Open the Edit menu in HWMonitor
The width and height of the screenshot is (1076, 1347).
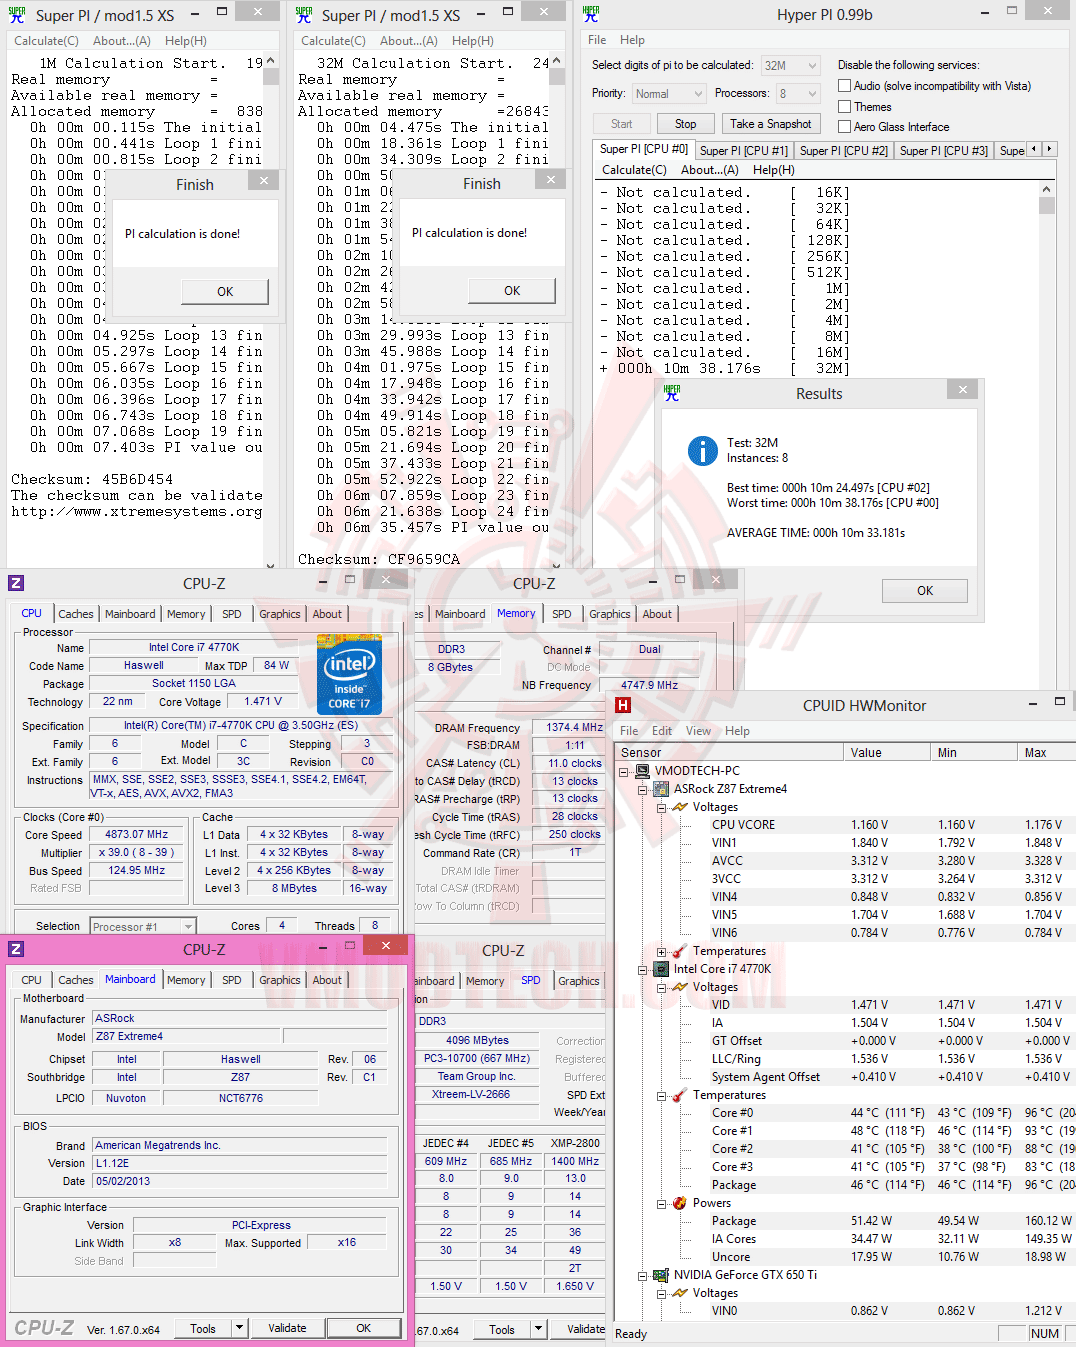point(662,731)
